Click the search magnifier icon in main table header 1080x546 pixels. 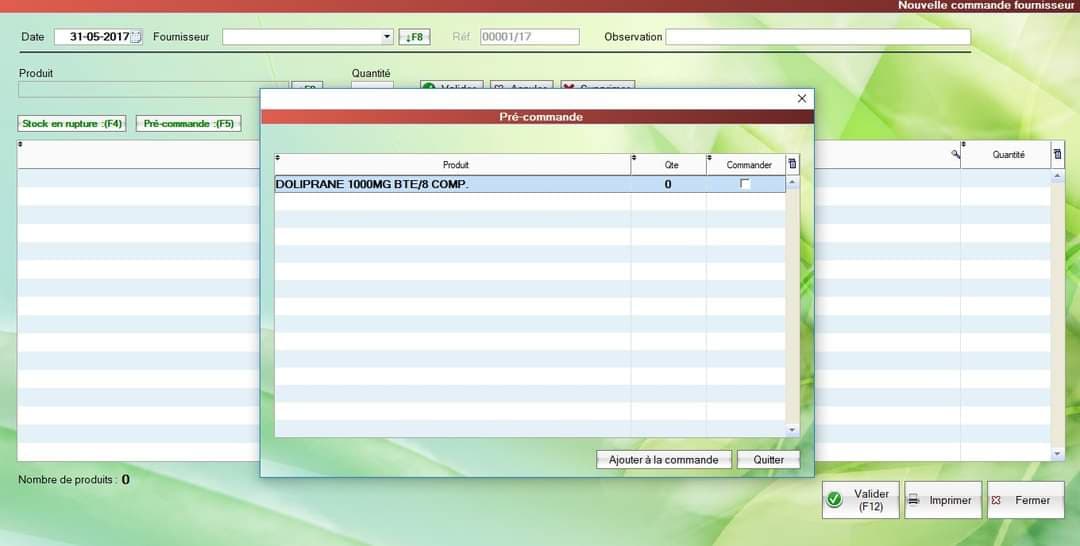955,154
